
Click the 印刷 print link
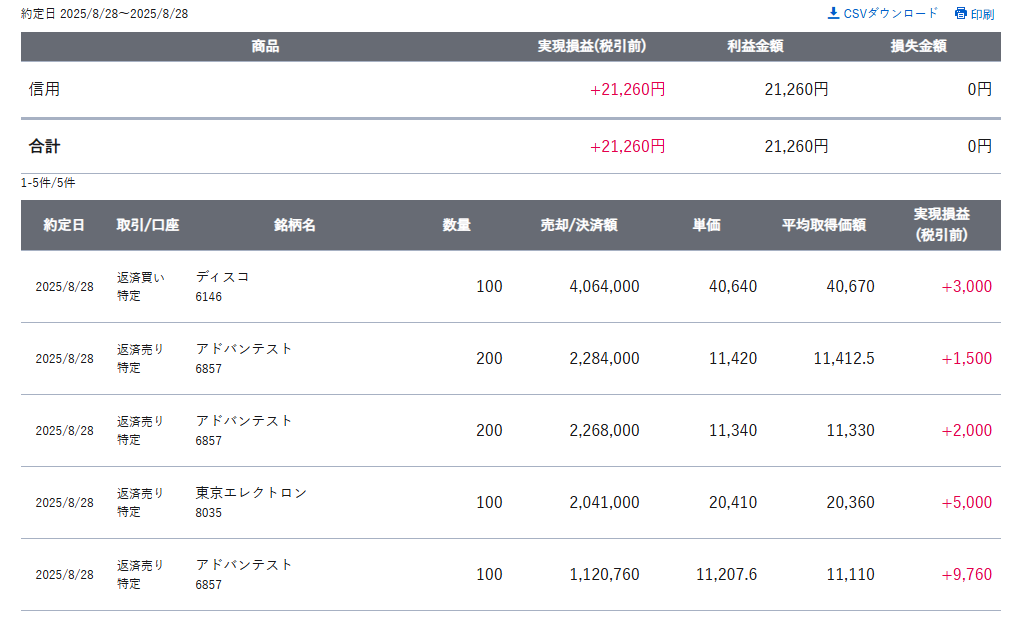click(975, 14)
